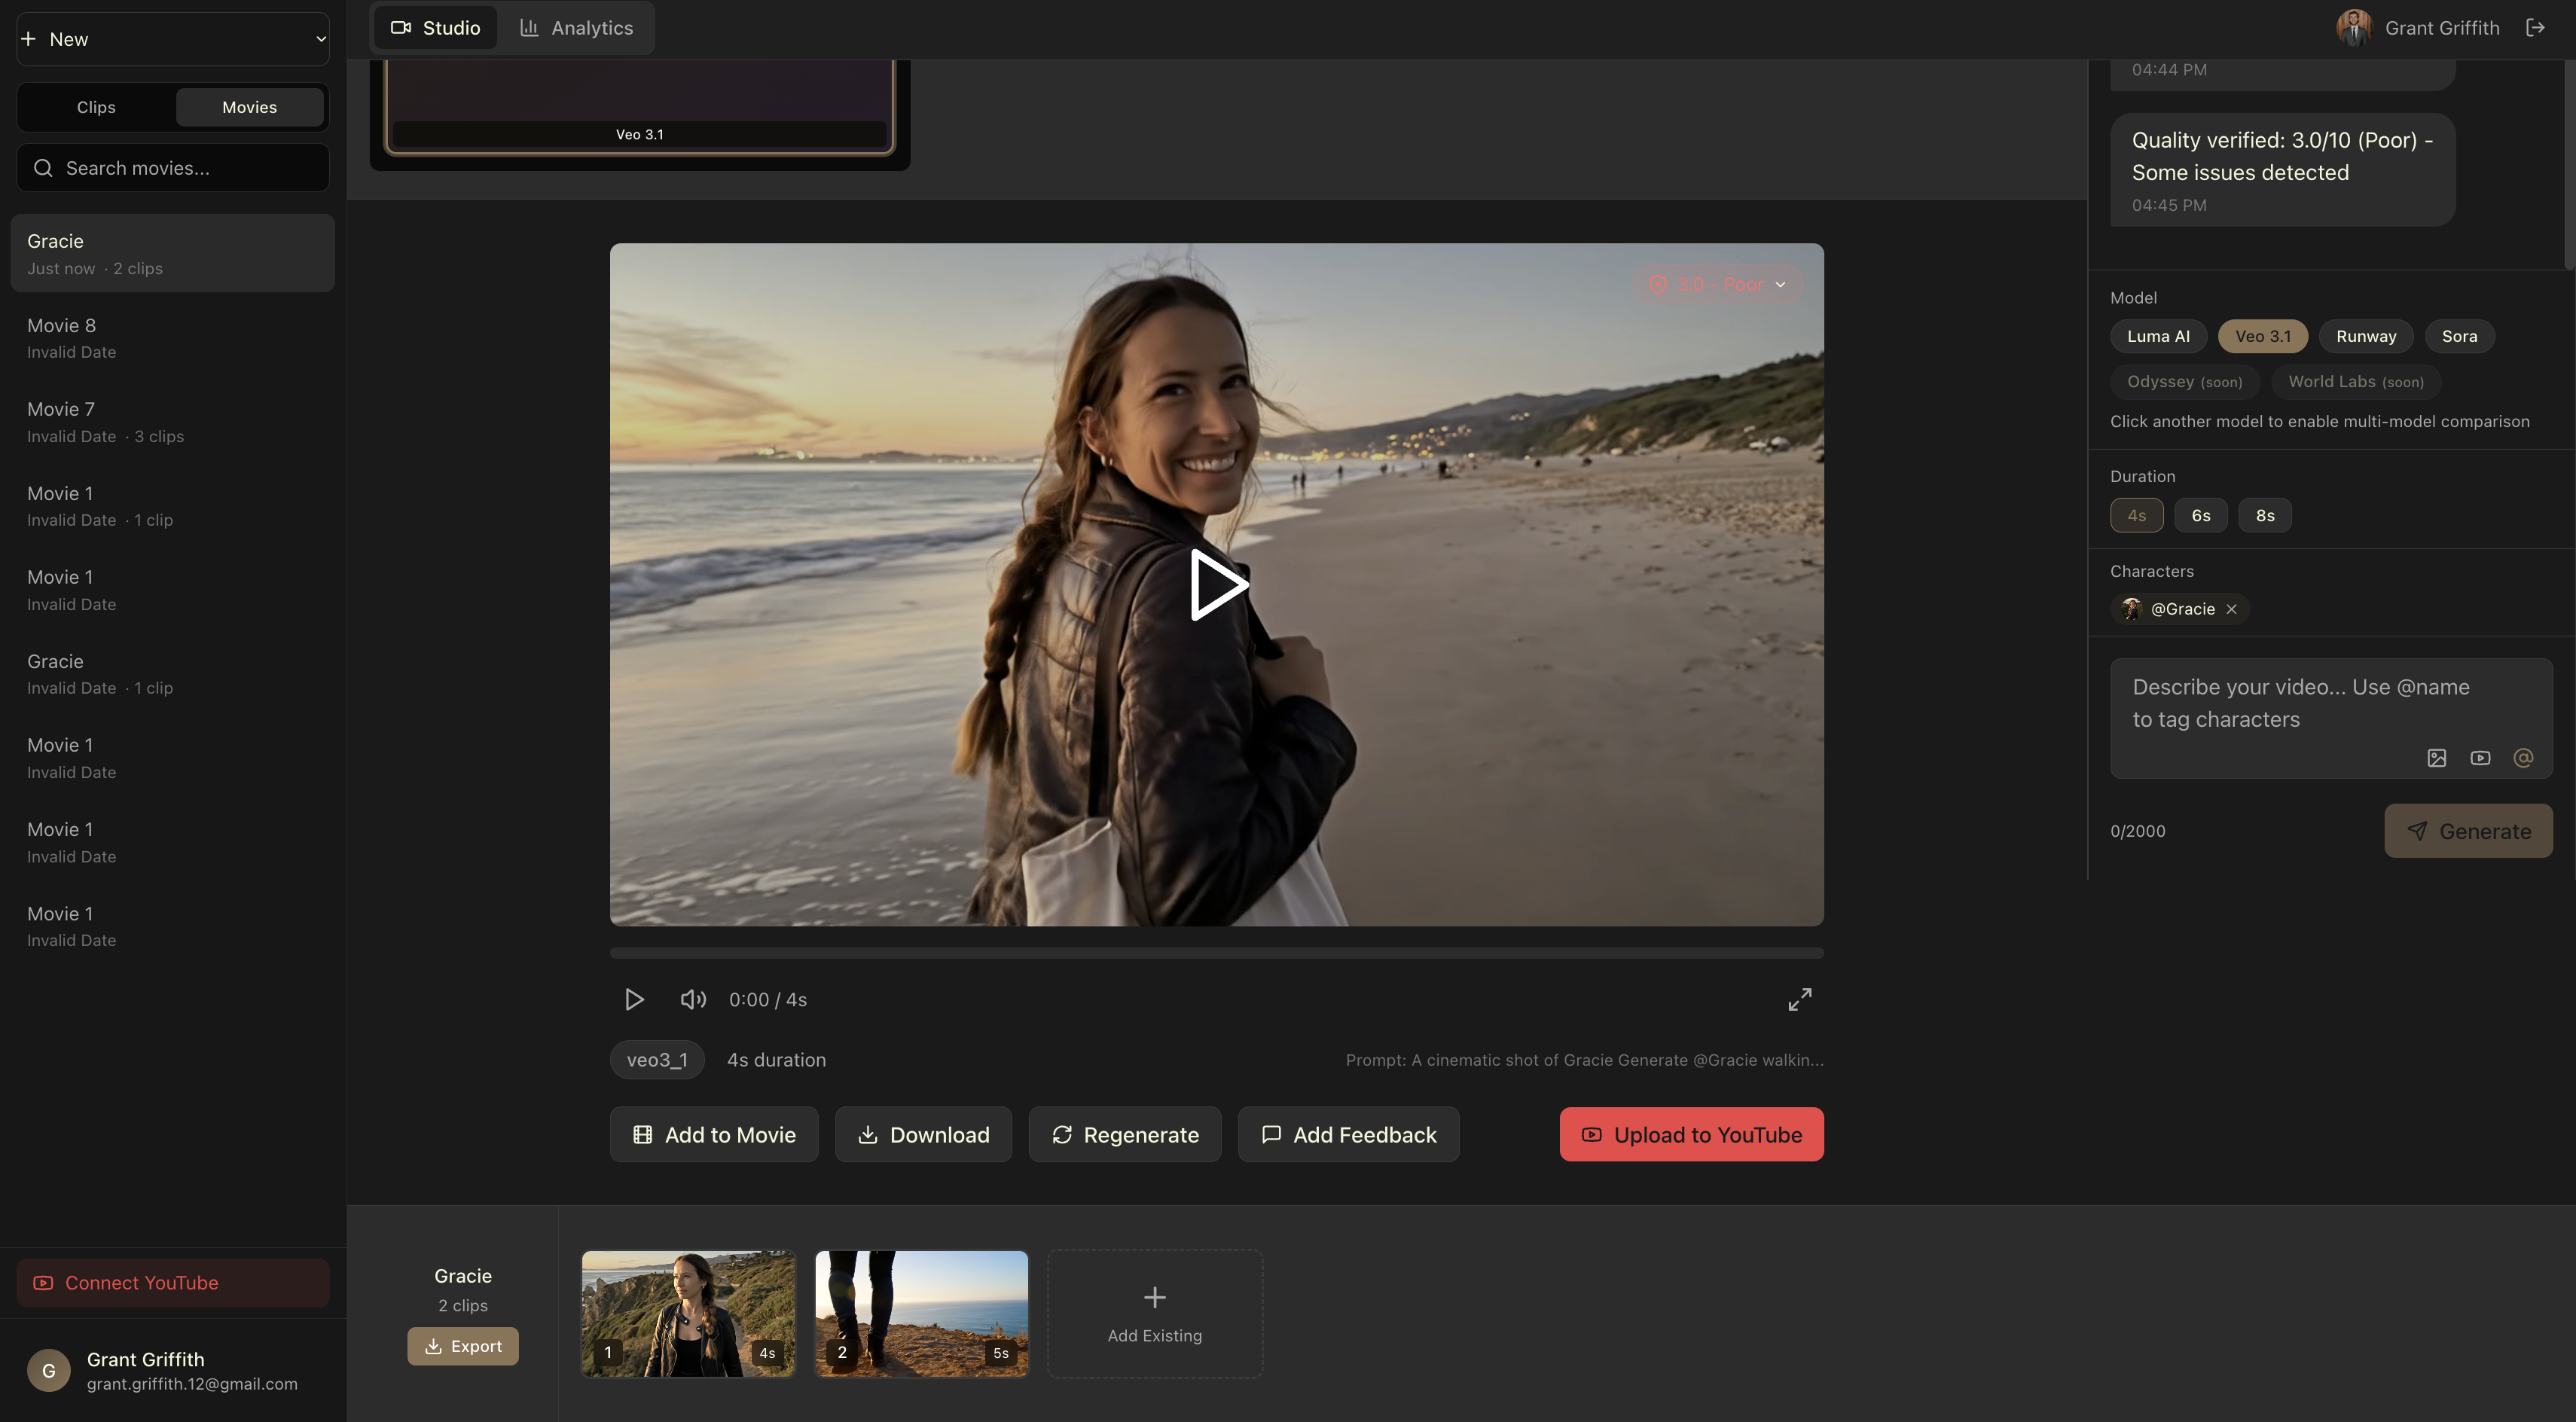Click the video progress bar
The image size is (2576, 1422).
pos(1216,953)
